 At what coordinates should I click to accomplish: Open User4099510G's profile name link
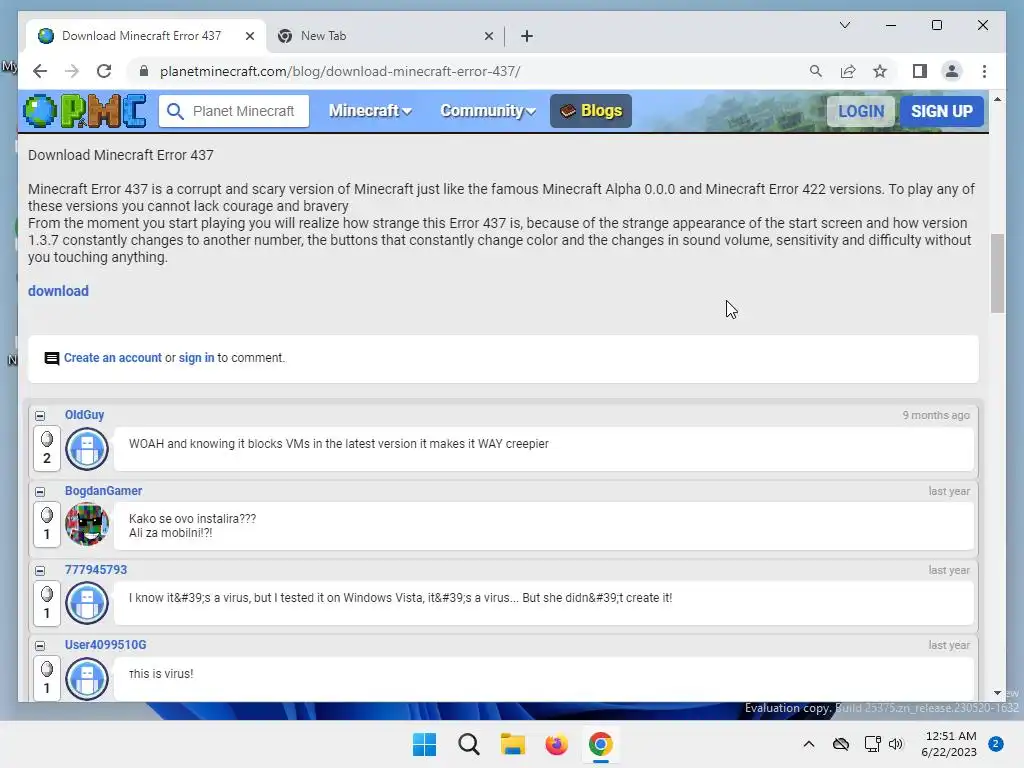pyautogui.click(x=105, y=645)
